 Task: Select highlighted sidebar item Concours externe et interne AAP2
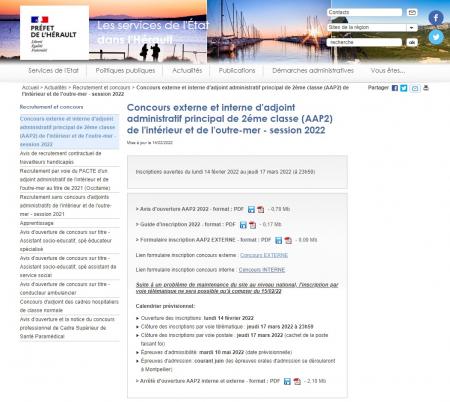[69, 132]
